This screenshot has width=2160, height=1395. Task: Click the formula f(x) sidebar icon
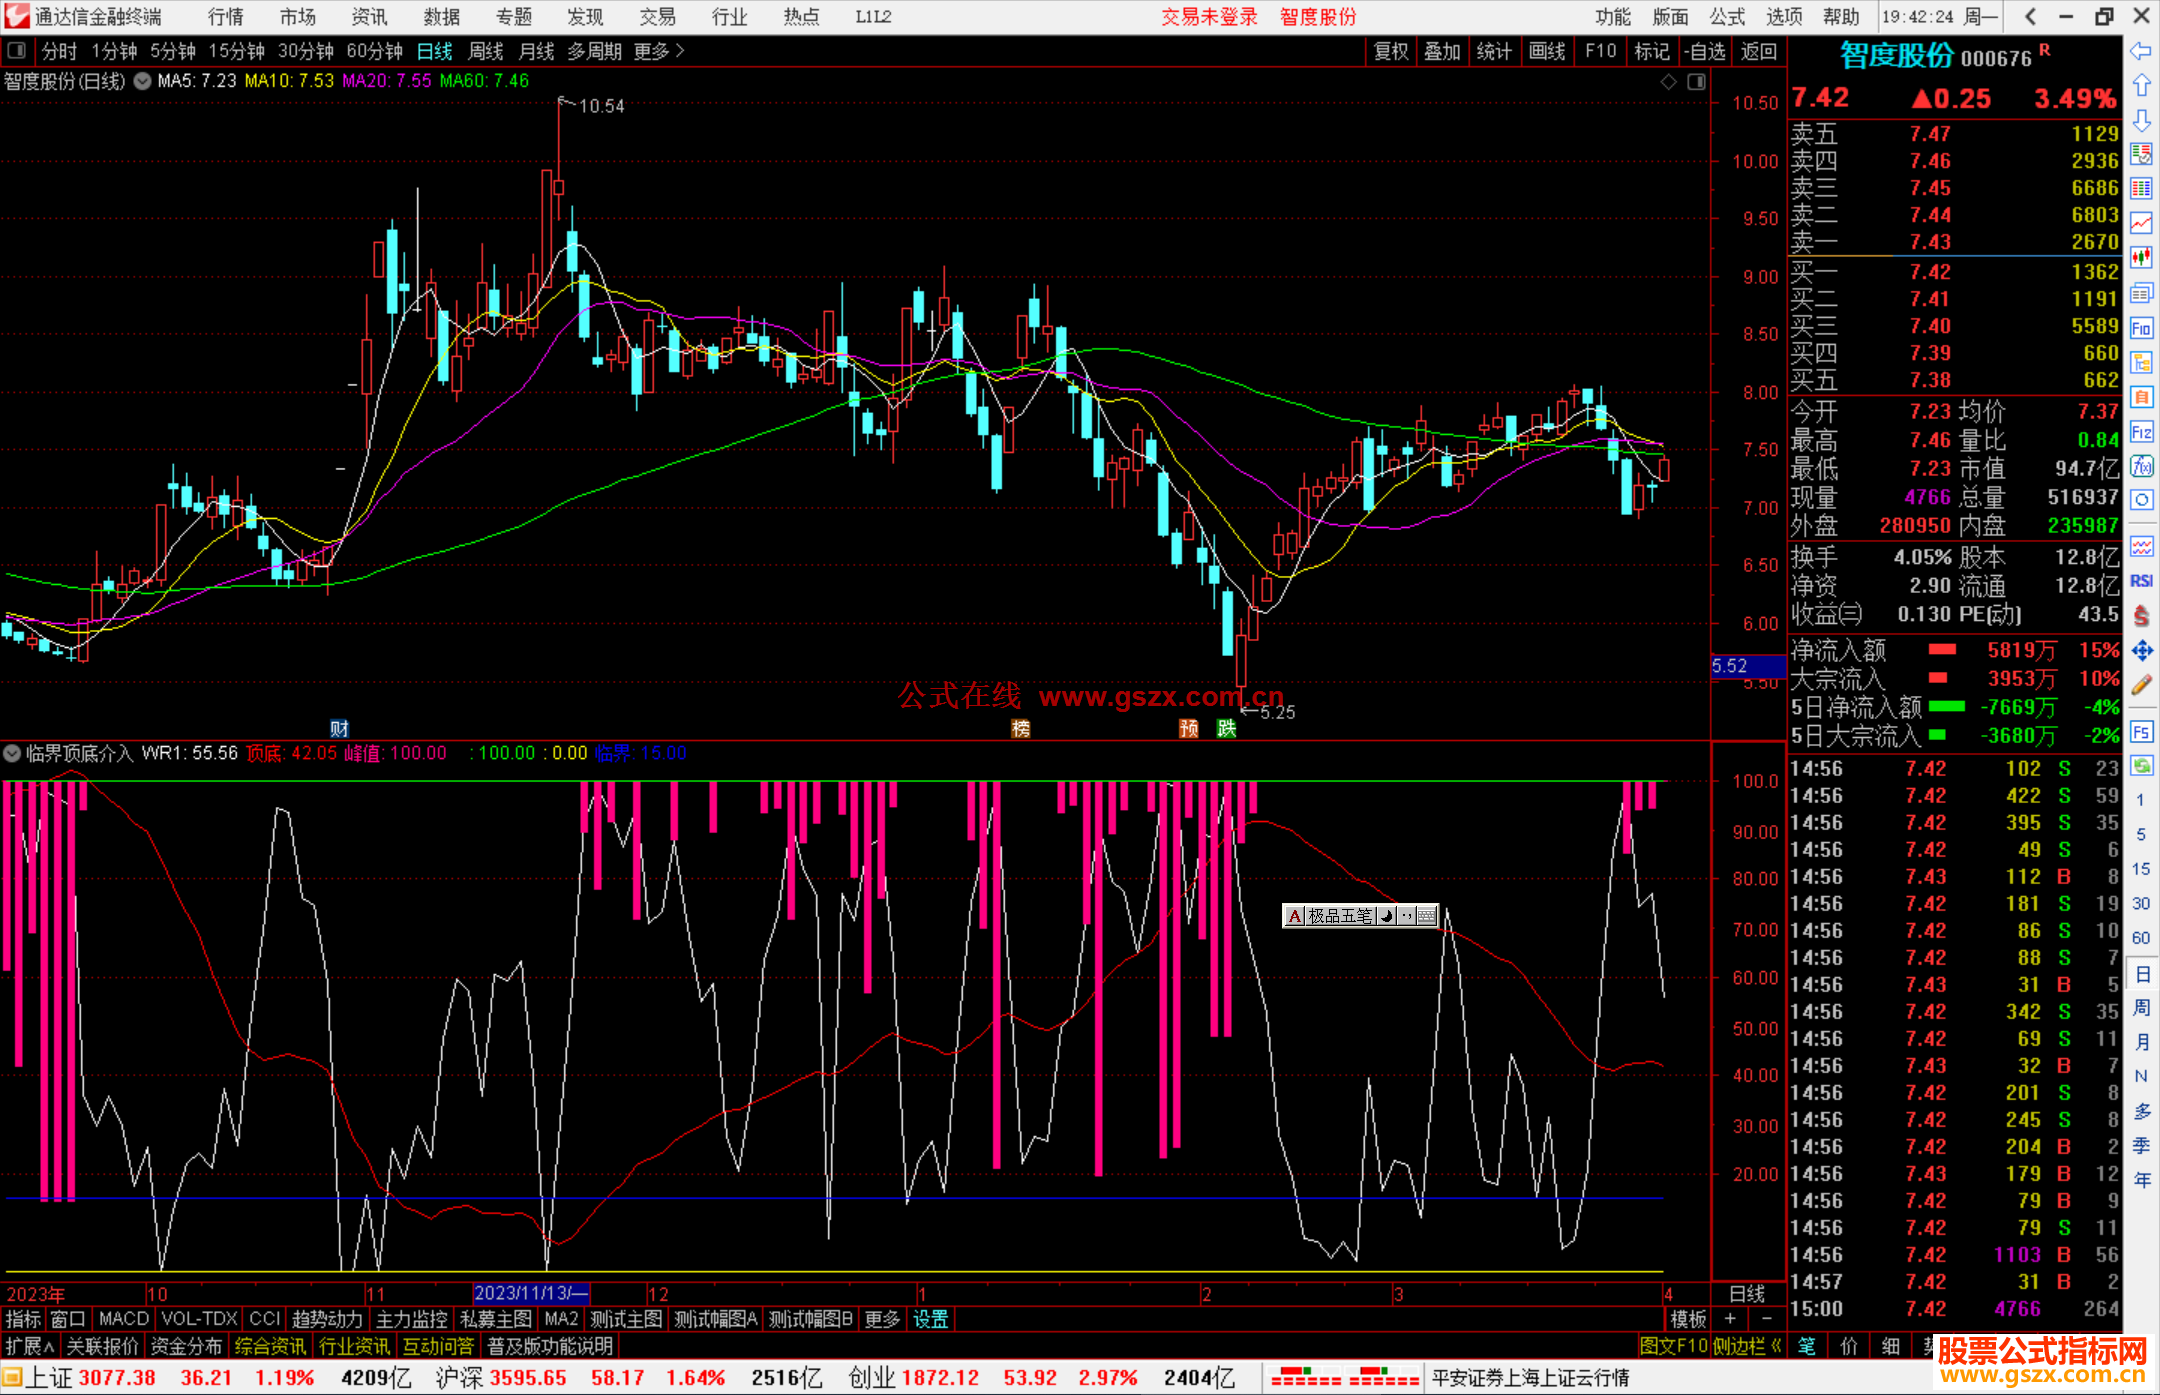pos(2141,466)
